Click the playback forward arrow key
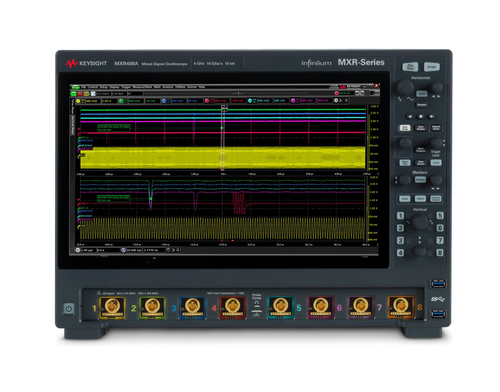The height and width of the screenshot is (392, 500). click(431, 116)
